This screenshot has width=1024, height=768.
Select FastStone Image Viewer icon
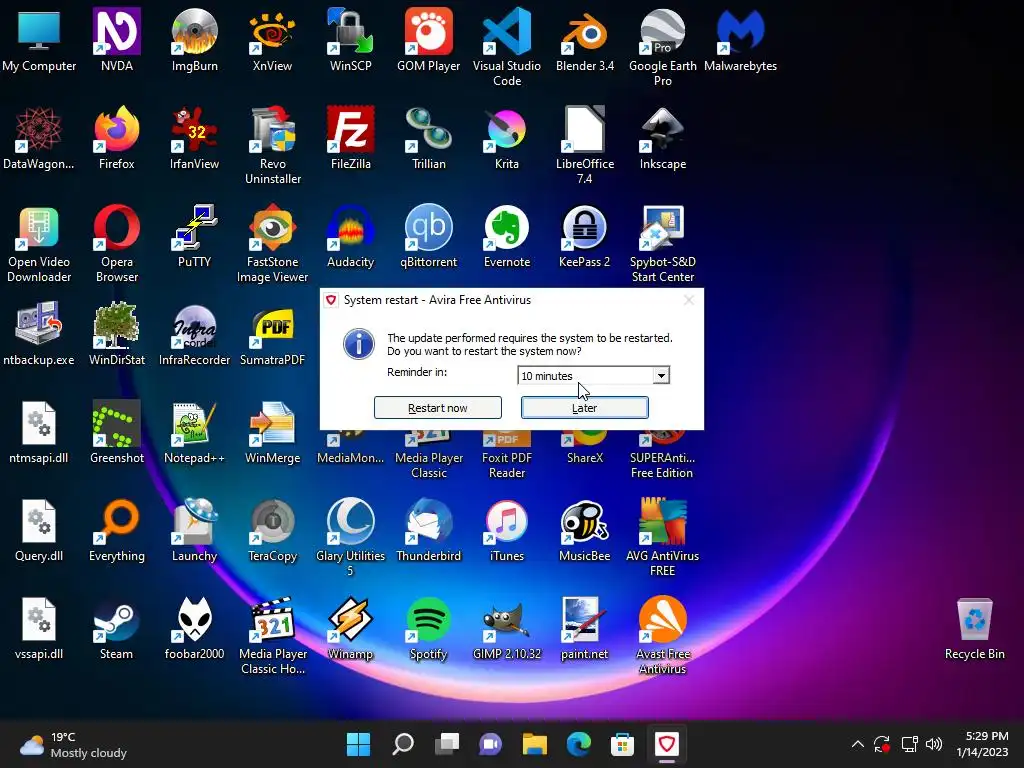pyautogui.click(x=272, y=243)
